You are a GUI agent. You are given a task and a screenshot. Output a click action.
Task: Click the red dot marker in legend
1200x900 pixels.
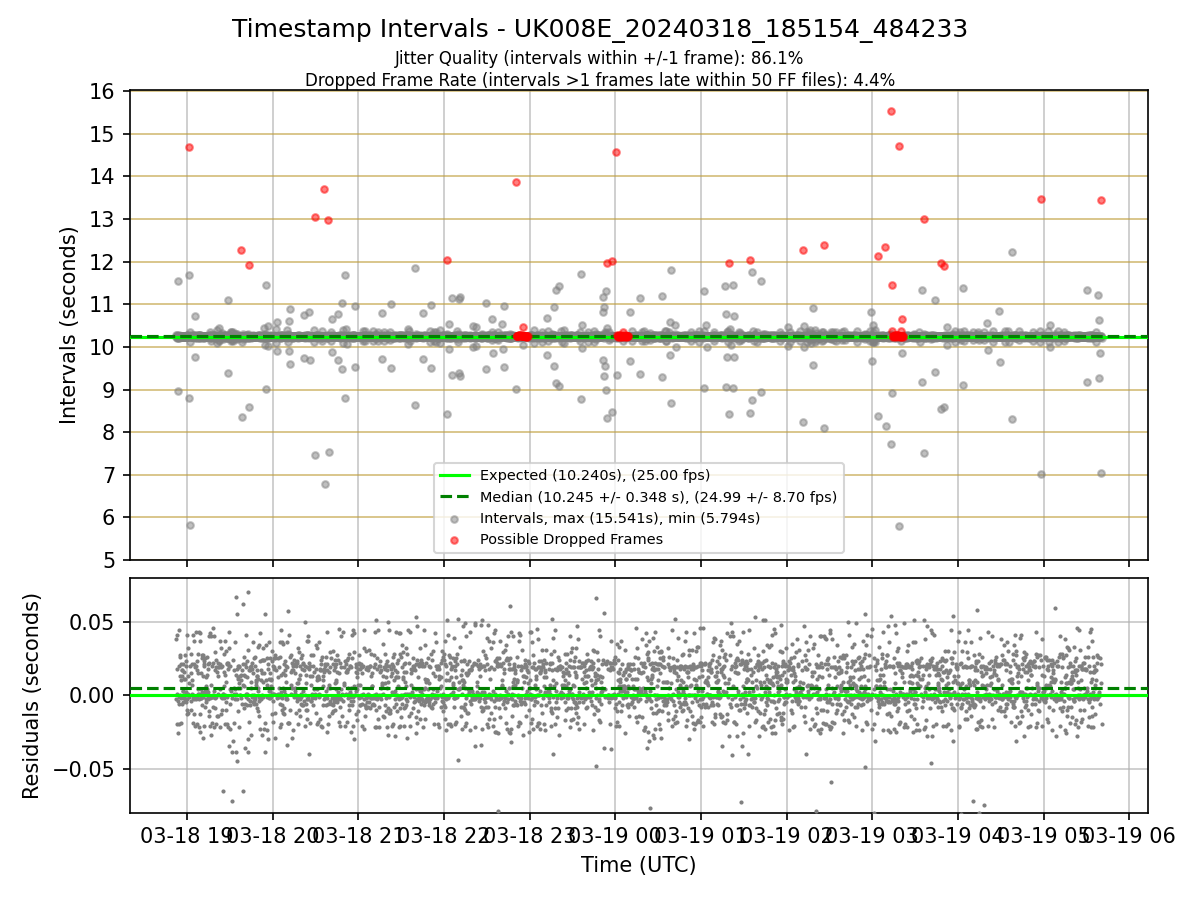pyautogui.click(x=455, y=540)
